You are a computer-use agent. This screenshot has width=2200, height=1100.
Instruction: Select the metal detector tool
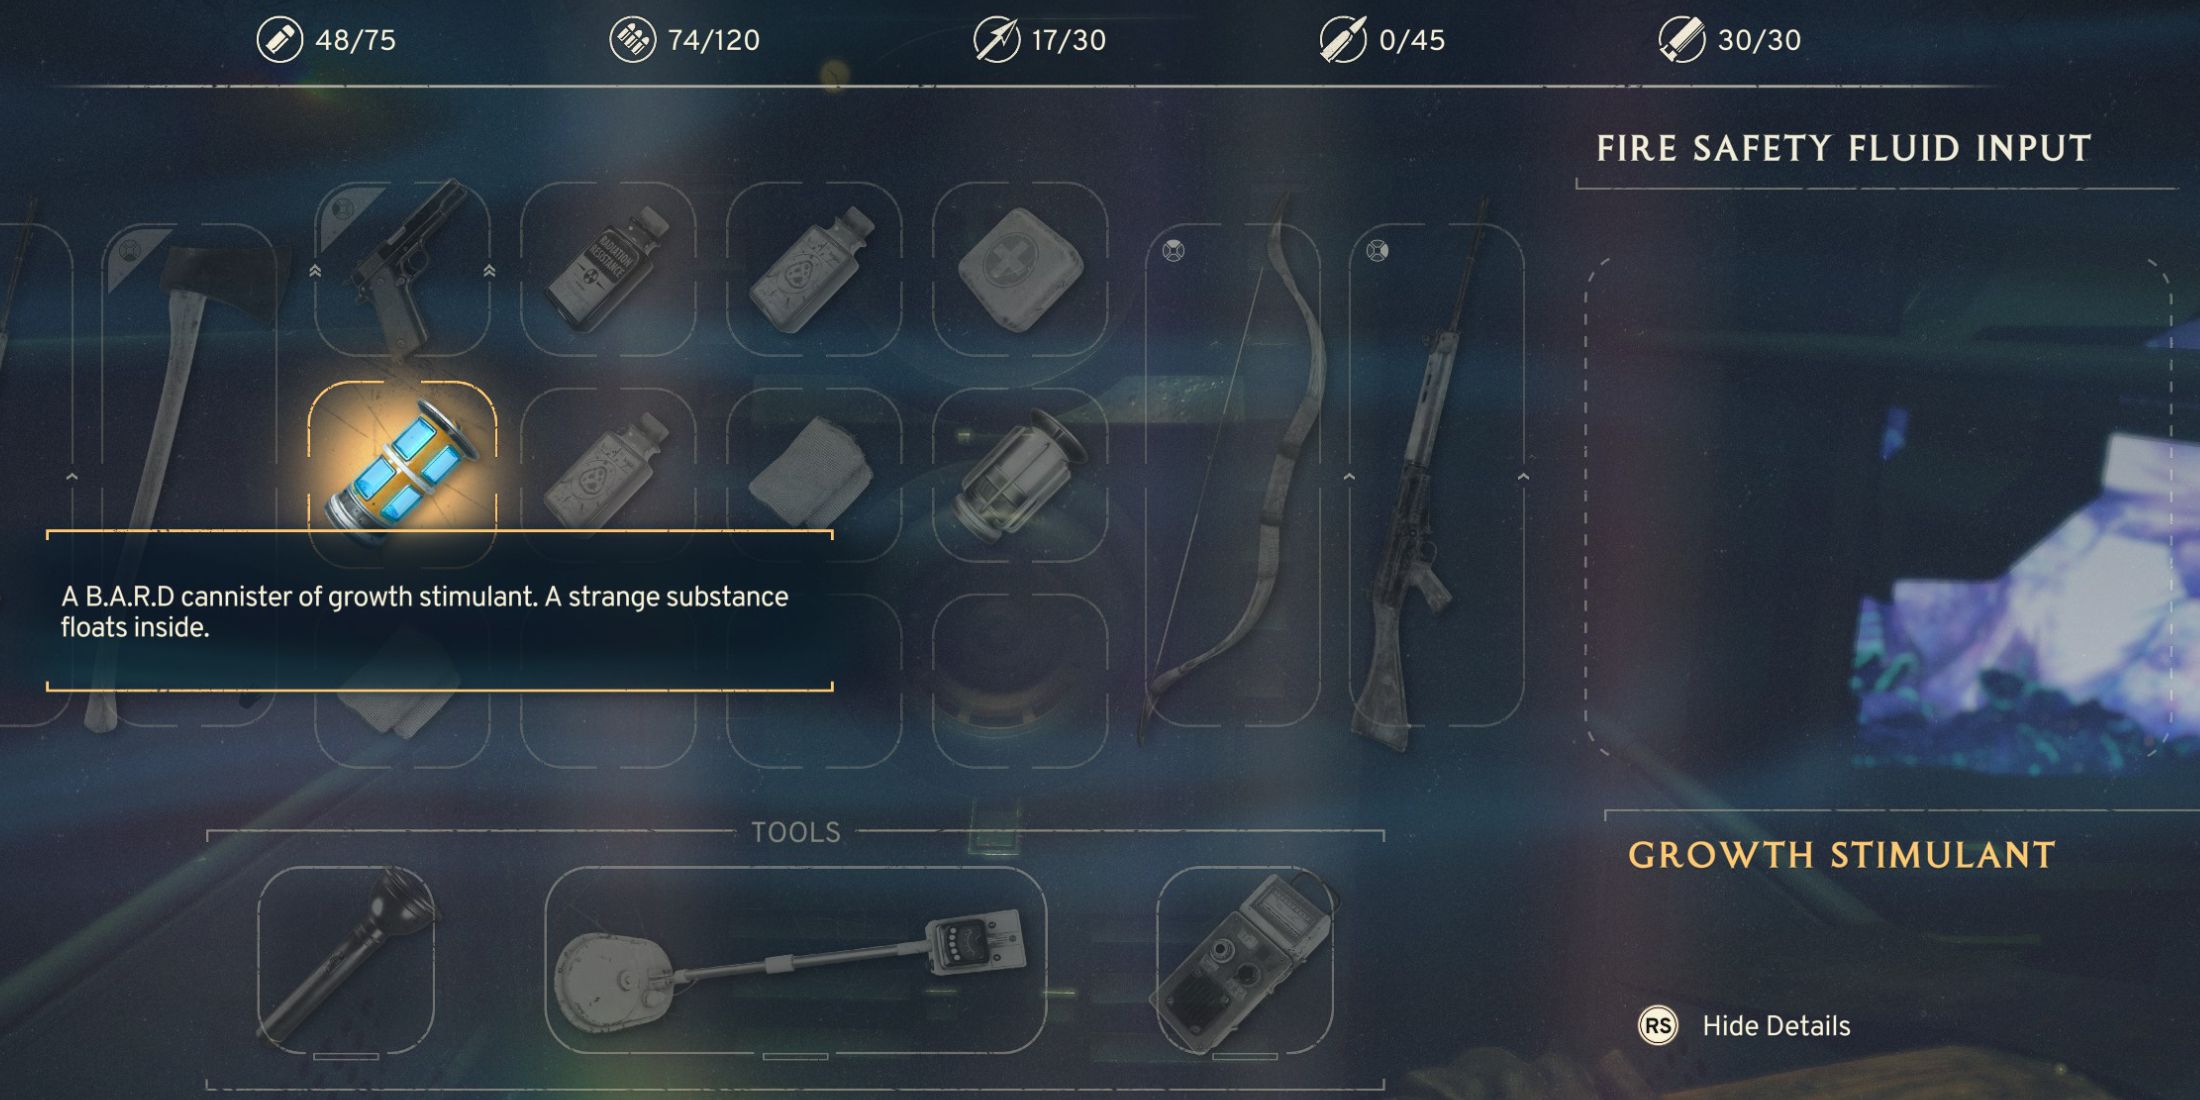[795, 959]
